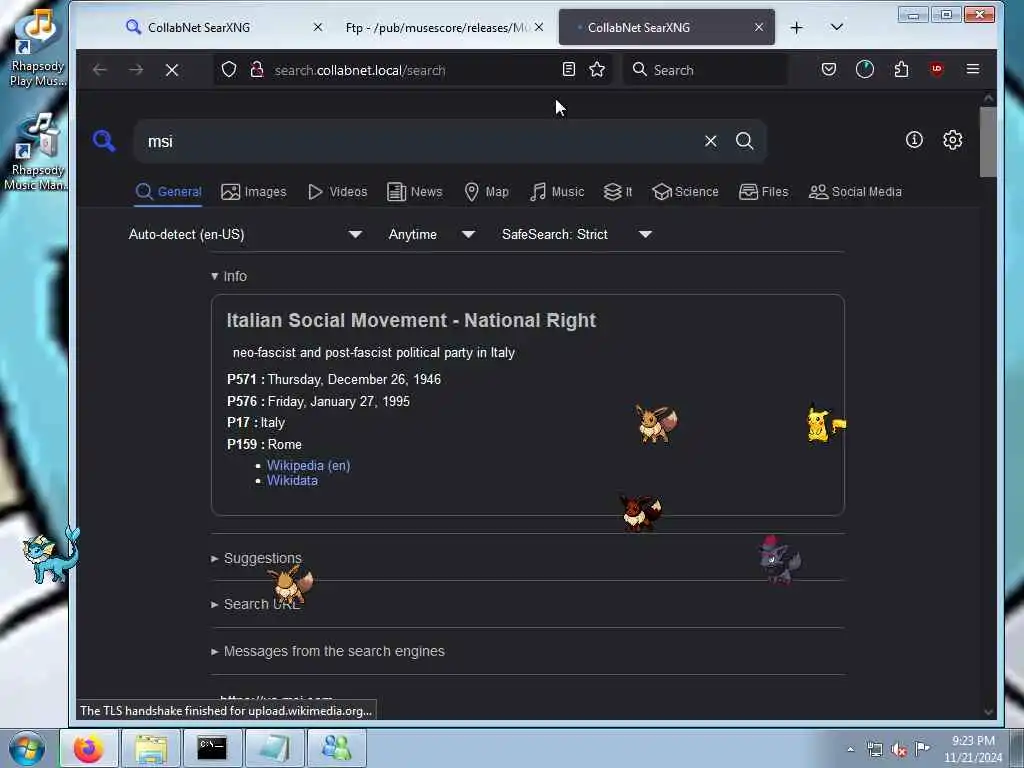Click the Firefox back arrow button
1024x768 pixels.
tap(100, 70)
